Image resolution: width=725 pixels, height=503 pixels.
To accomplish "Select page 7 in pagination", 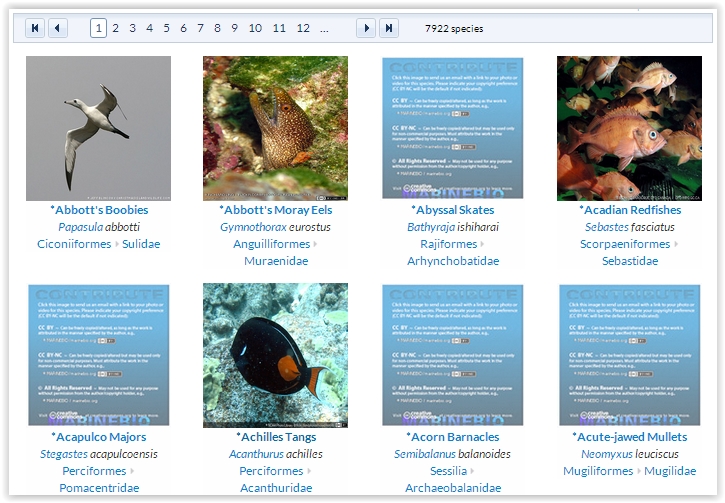I will point(201,28).
